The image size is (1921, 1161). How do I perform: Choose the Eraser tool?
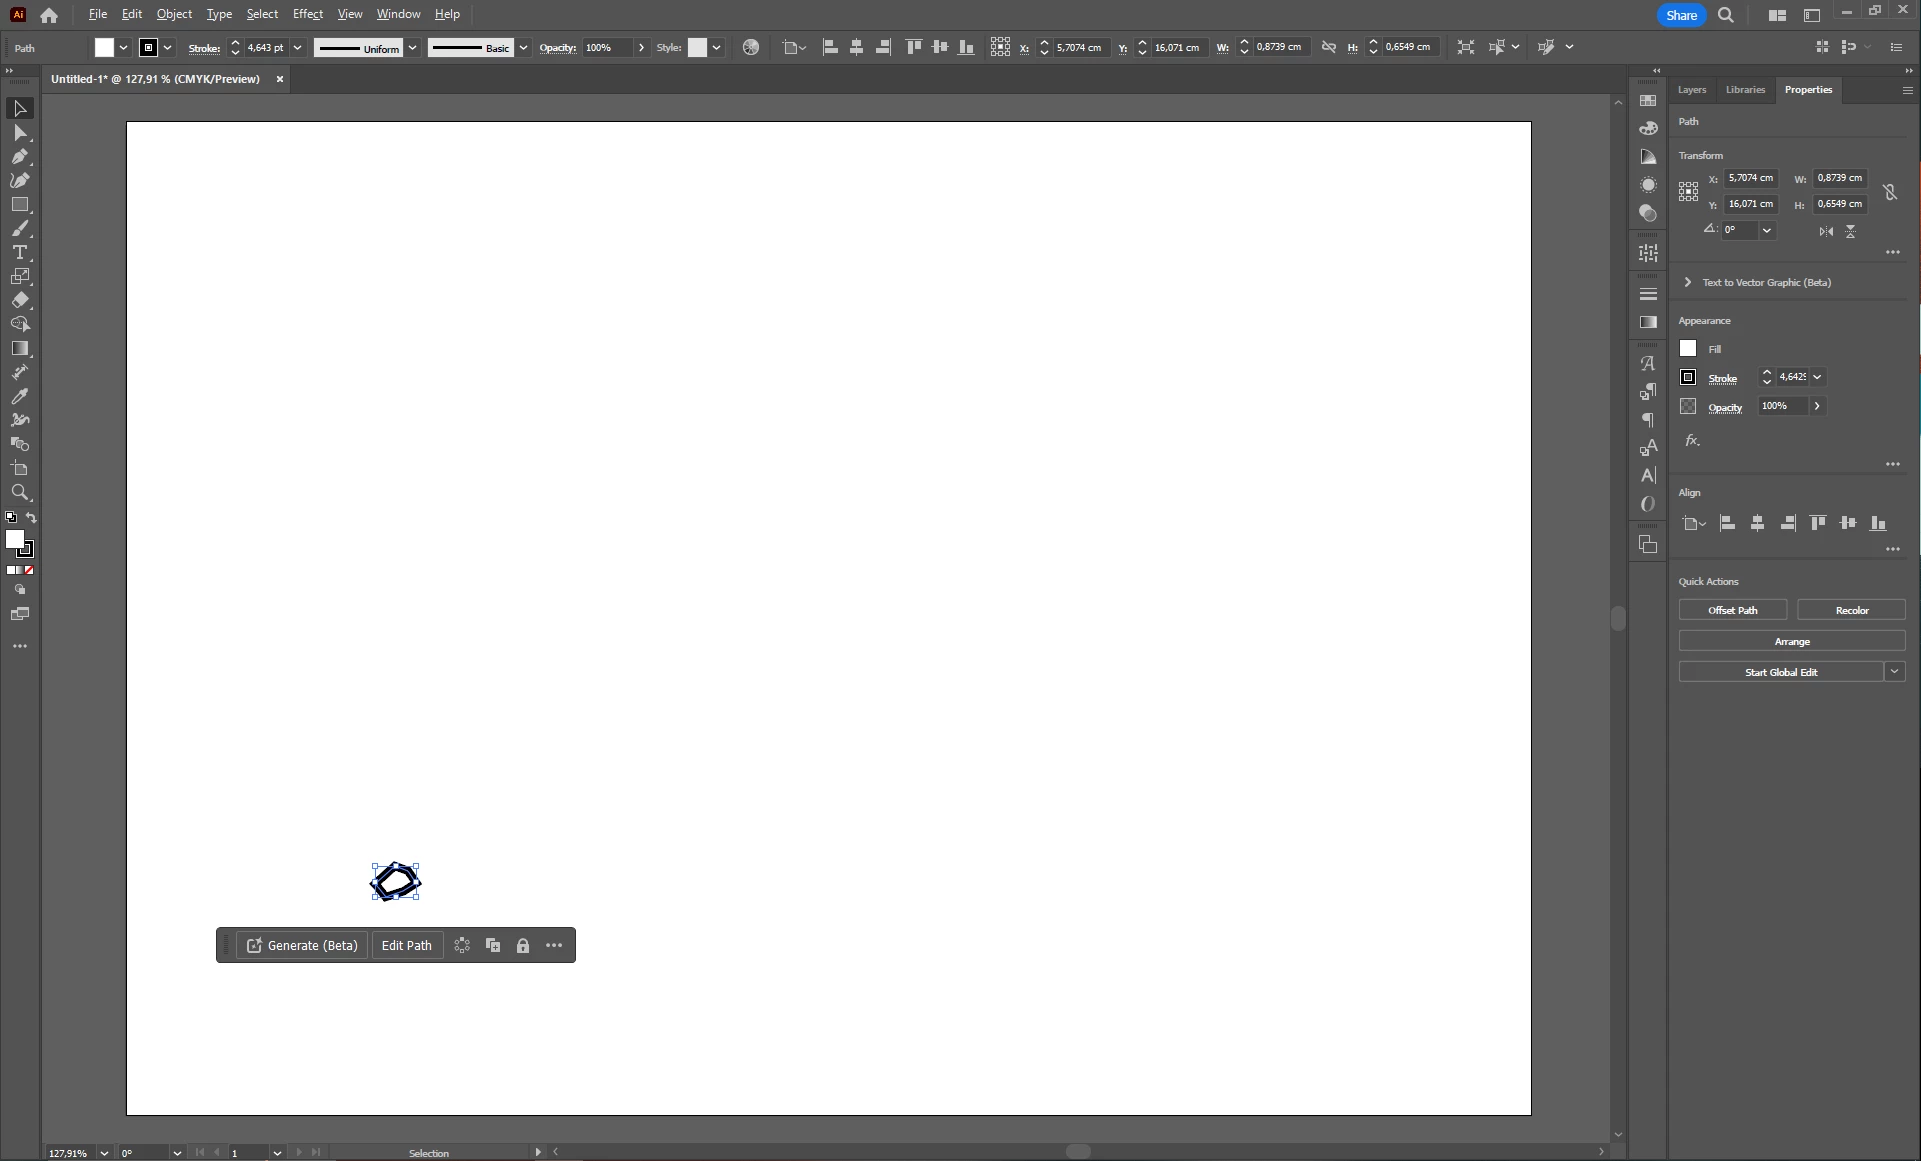tap(20, 300)
